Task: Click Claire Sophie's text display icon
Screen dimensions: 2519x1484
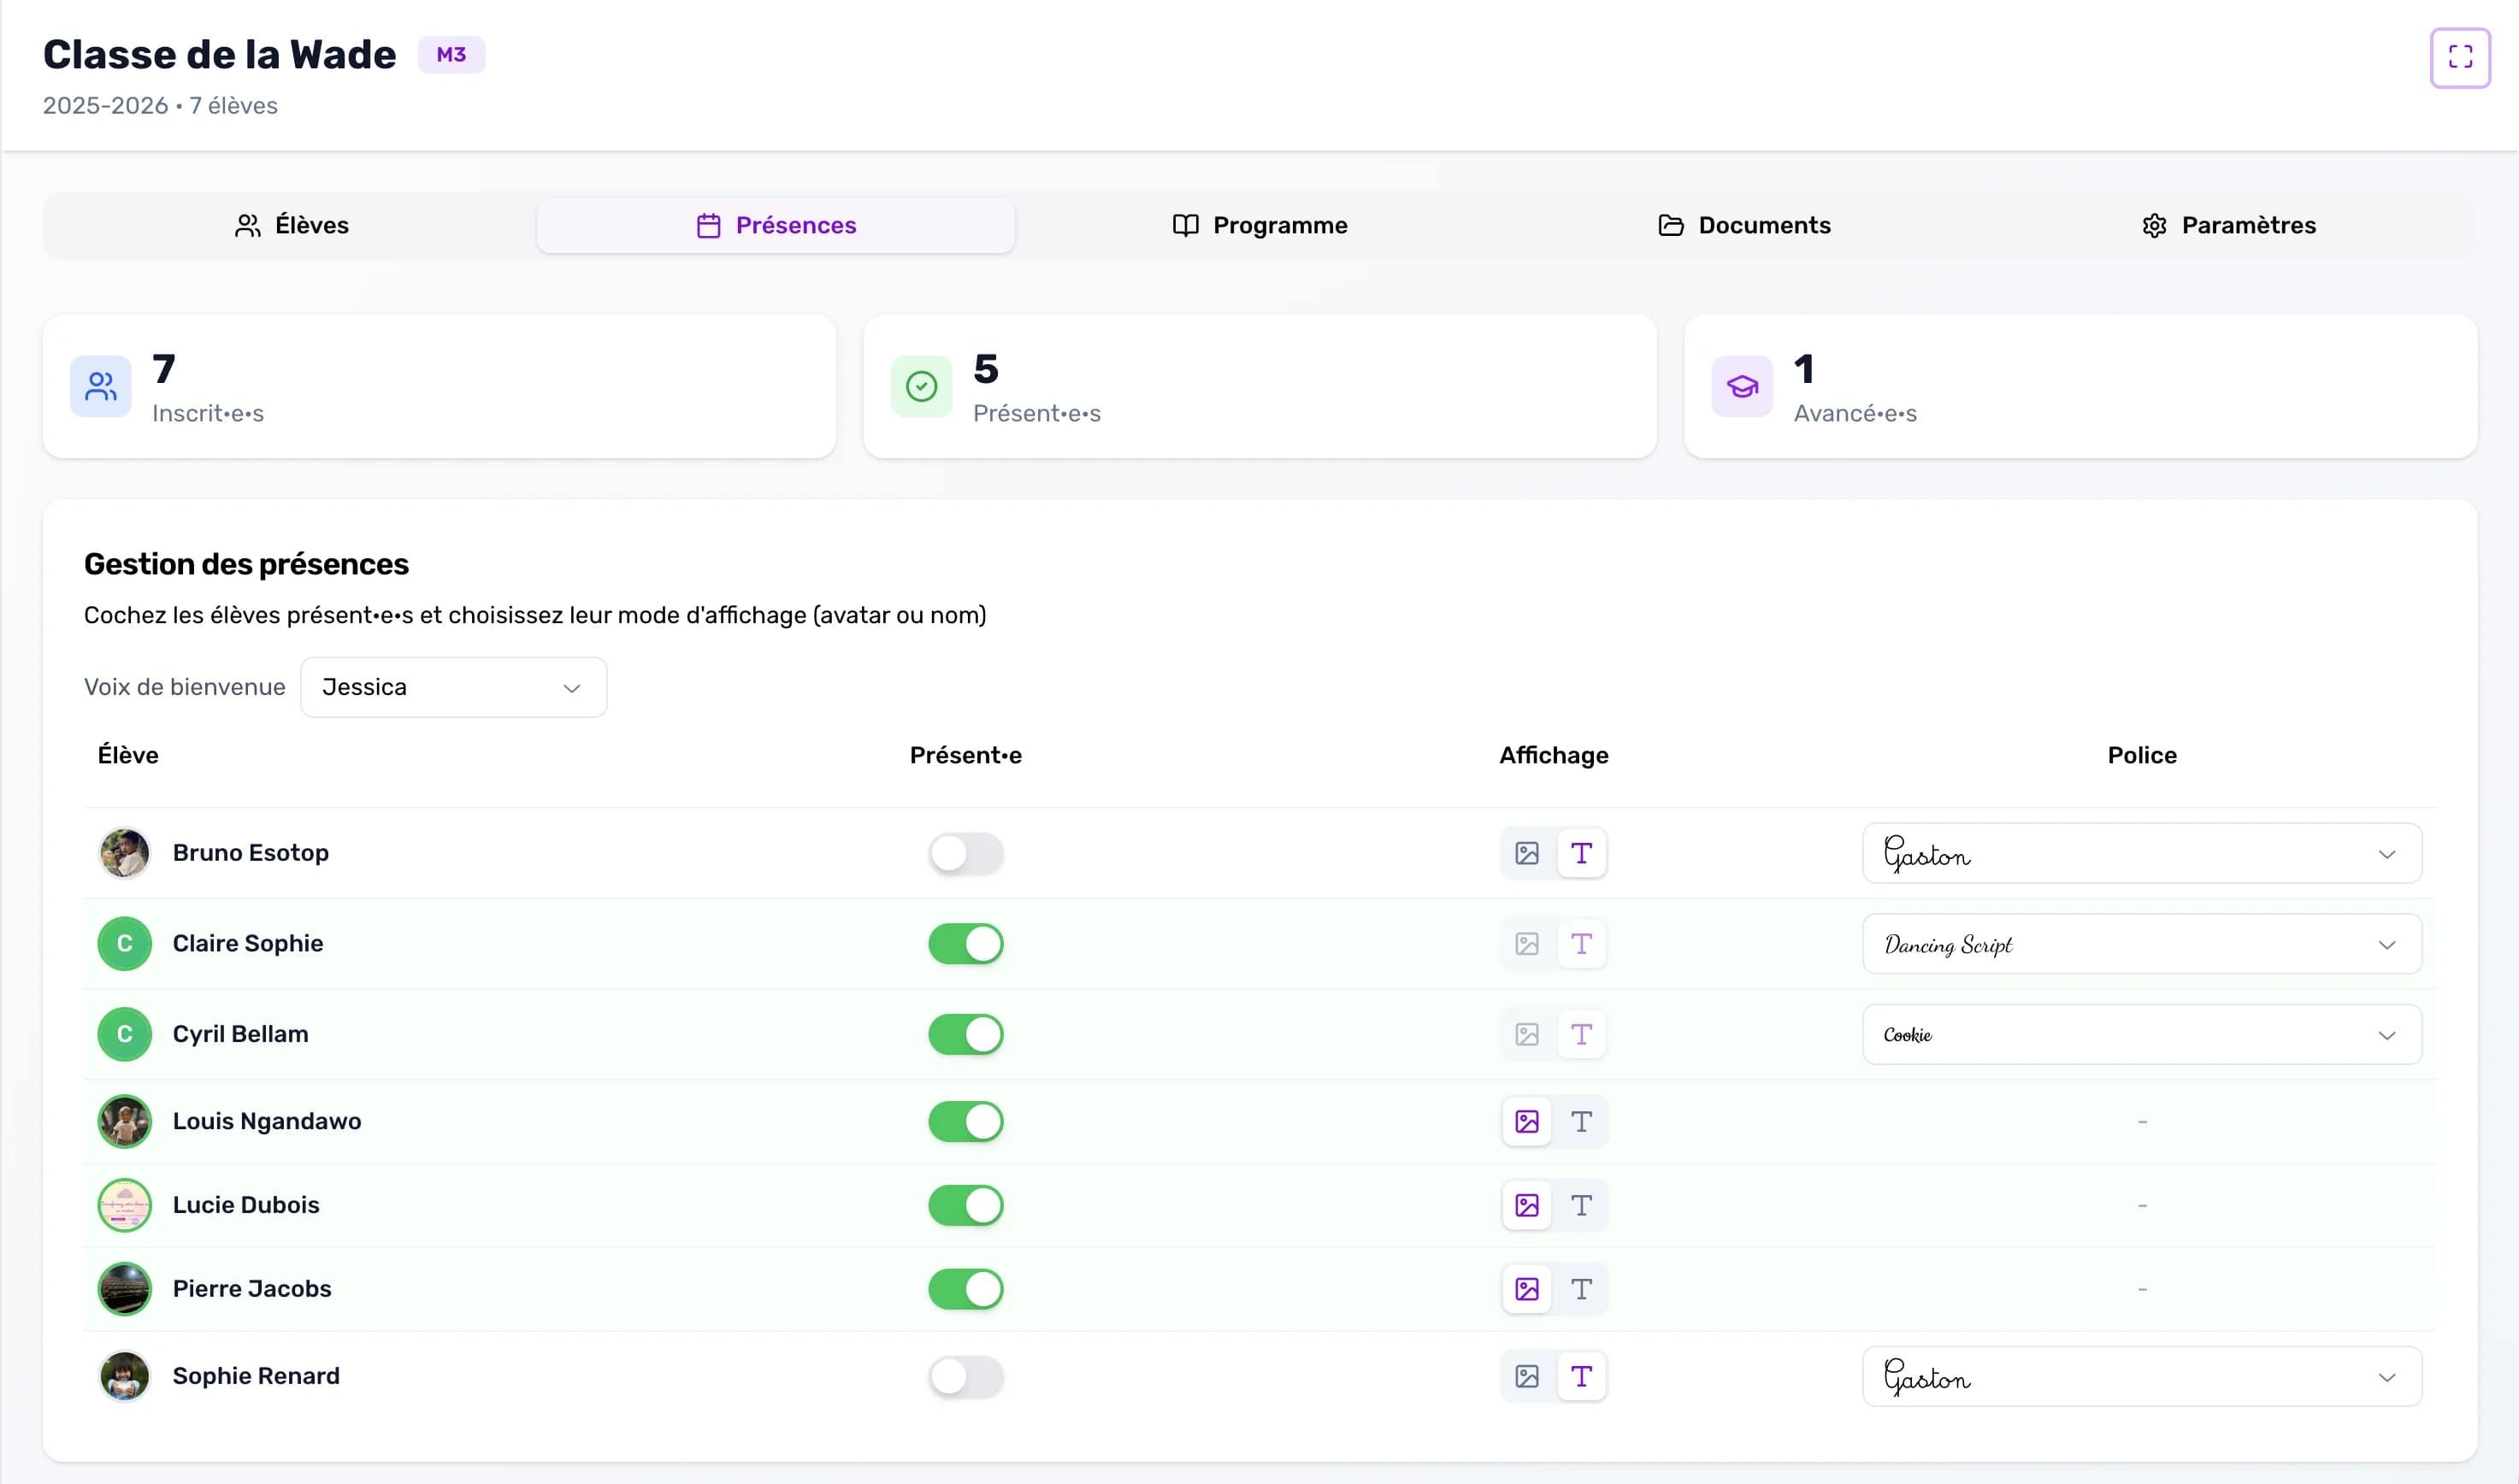Action: (1580, 943)
